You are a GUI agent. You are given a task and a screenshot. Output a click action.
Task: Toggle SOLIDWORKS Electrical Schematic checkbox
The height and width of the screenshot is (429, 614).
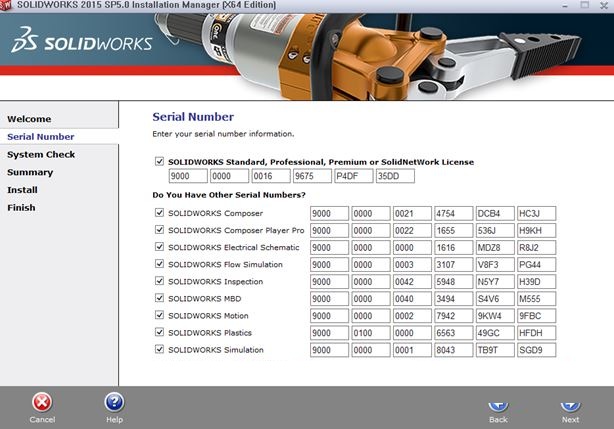159,247
